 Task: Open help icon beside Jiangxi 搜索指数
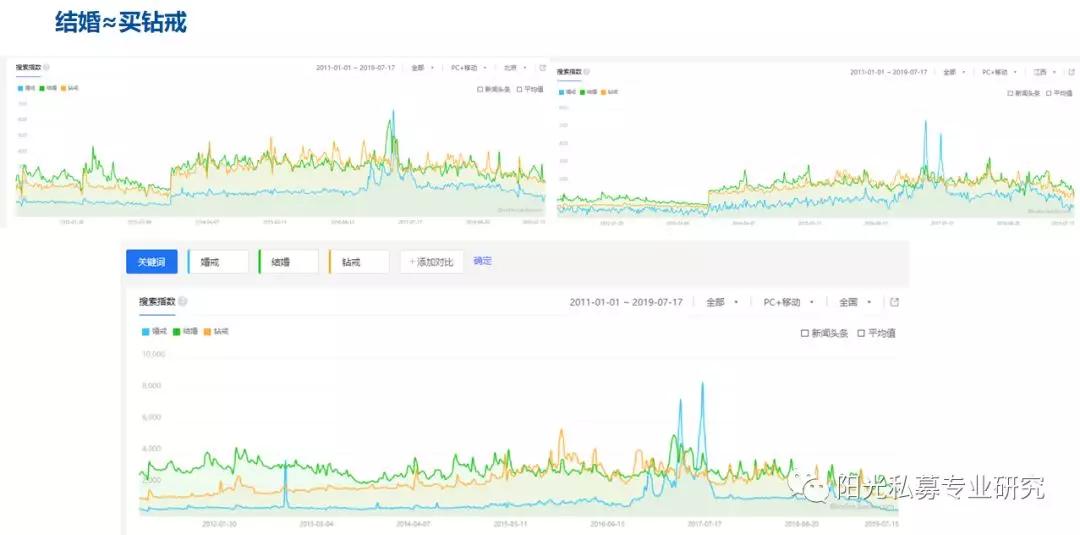588,72
